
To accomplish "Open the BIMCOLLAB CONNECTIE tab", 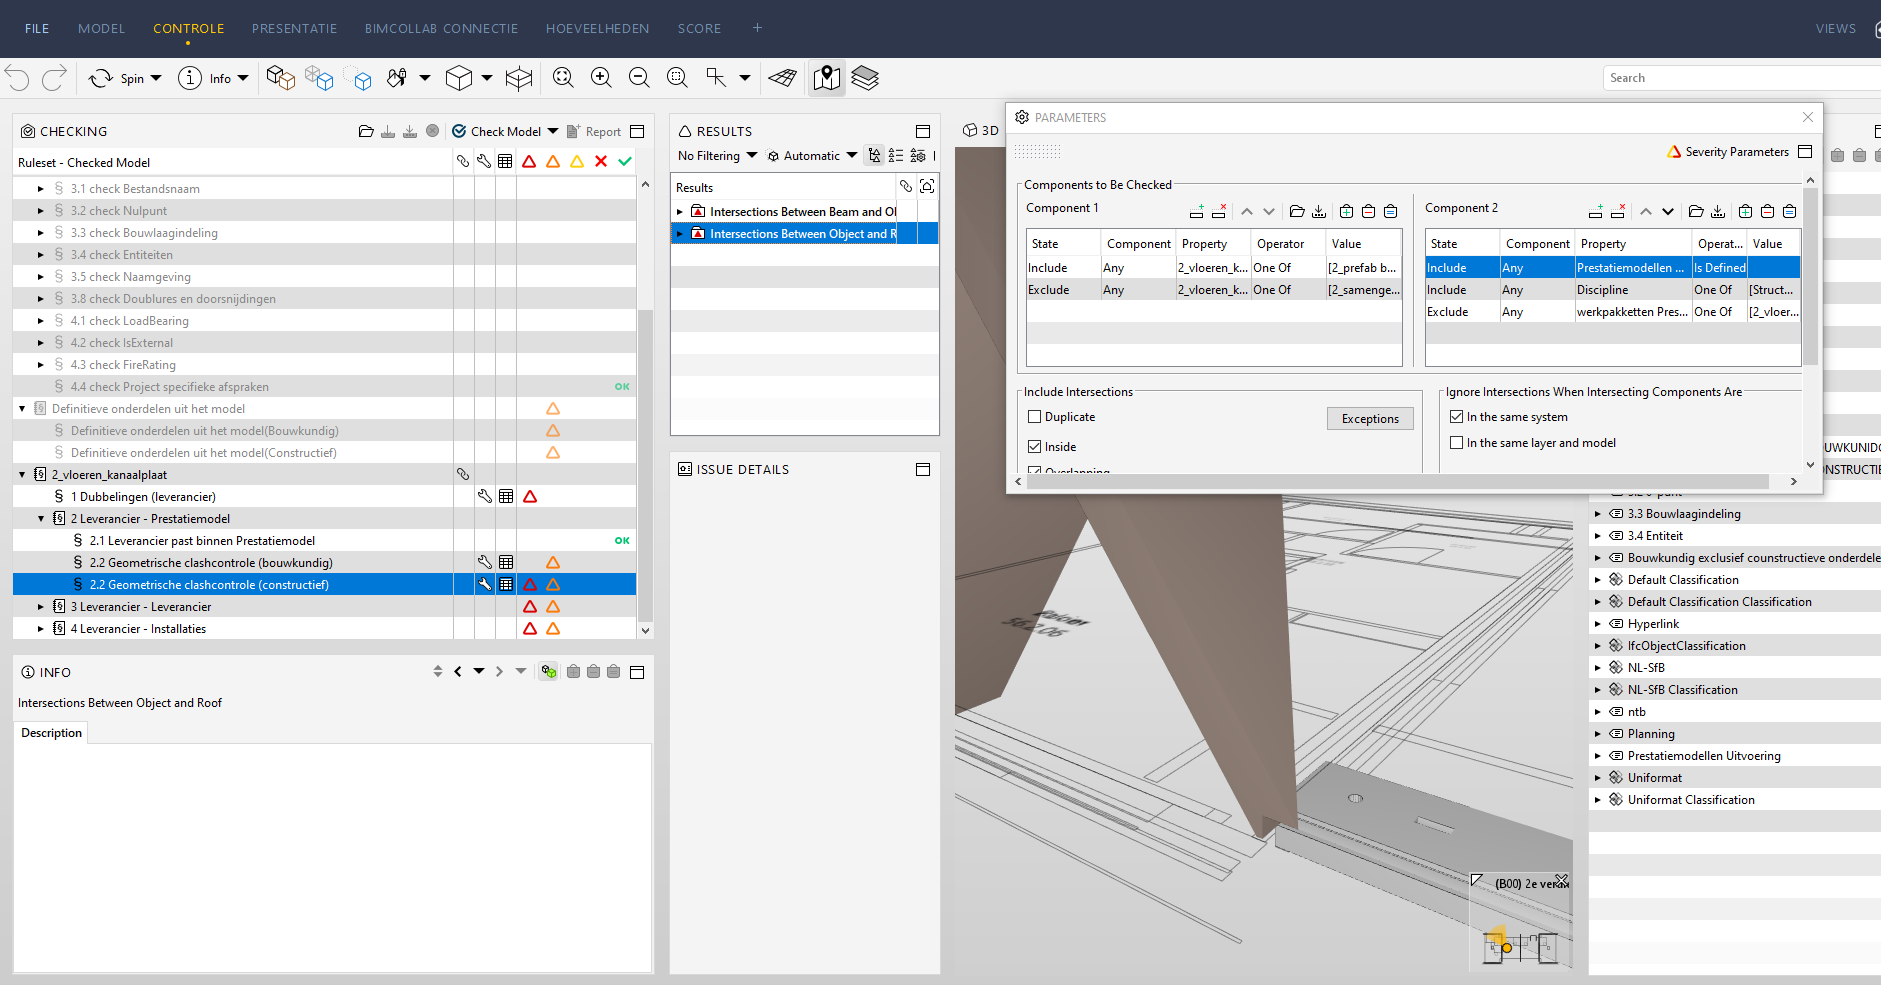I will pyautogui.click(x=442, y=28).
